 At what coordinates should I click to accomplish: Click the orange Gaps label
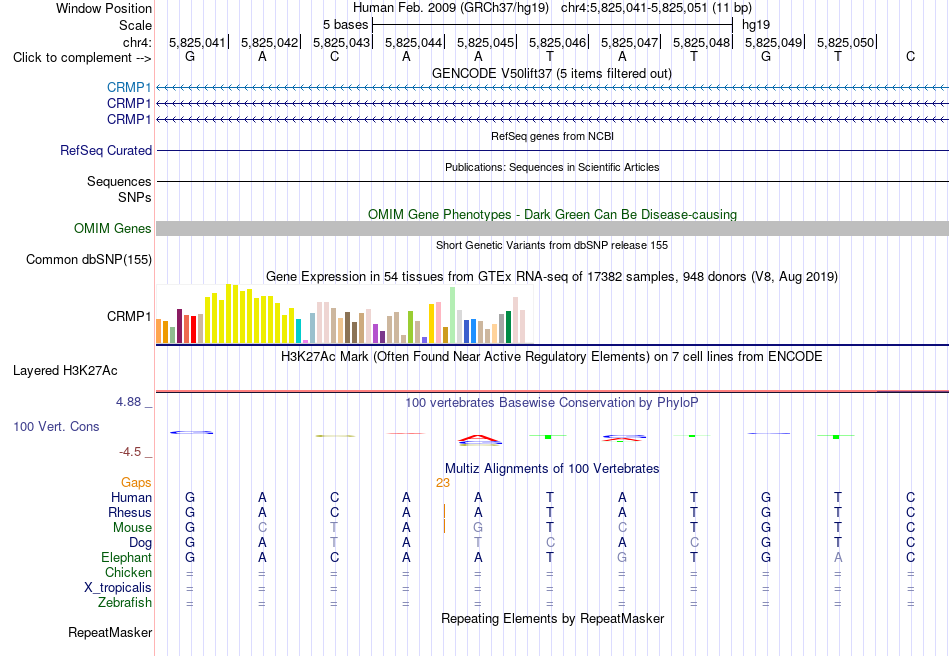(x=136, y=482)
